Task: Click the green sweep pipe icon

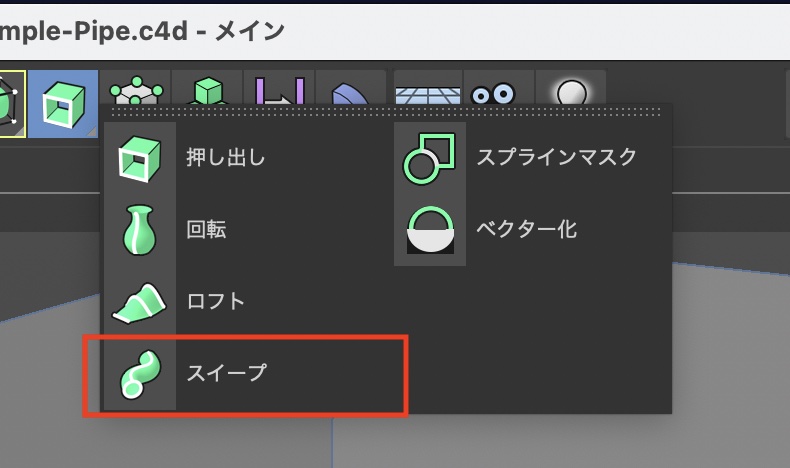Action: coord(139,373)
